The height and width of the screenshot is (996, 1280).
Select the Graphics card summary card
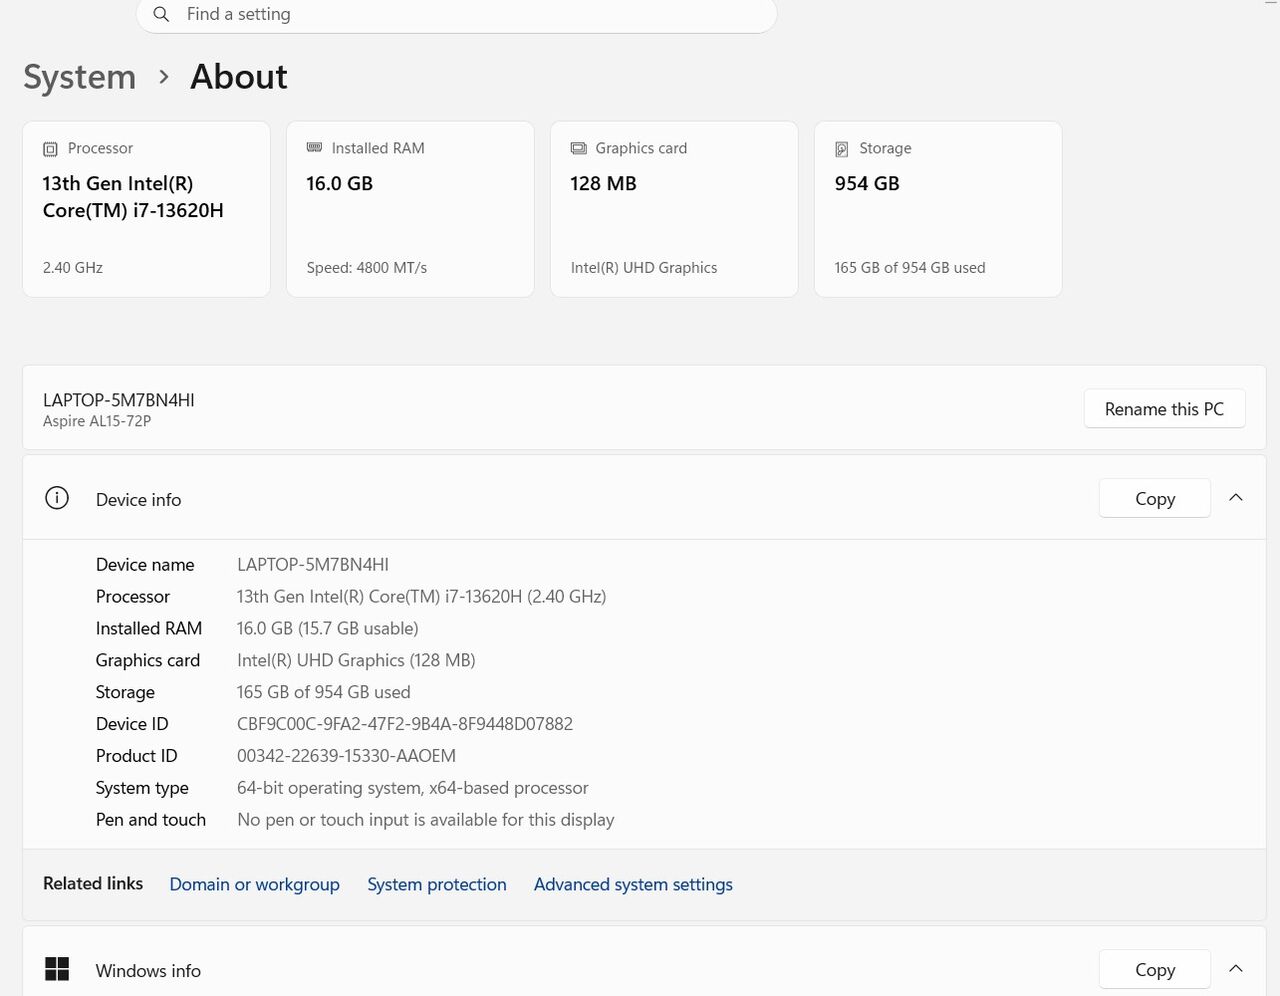674,209
